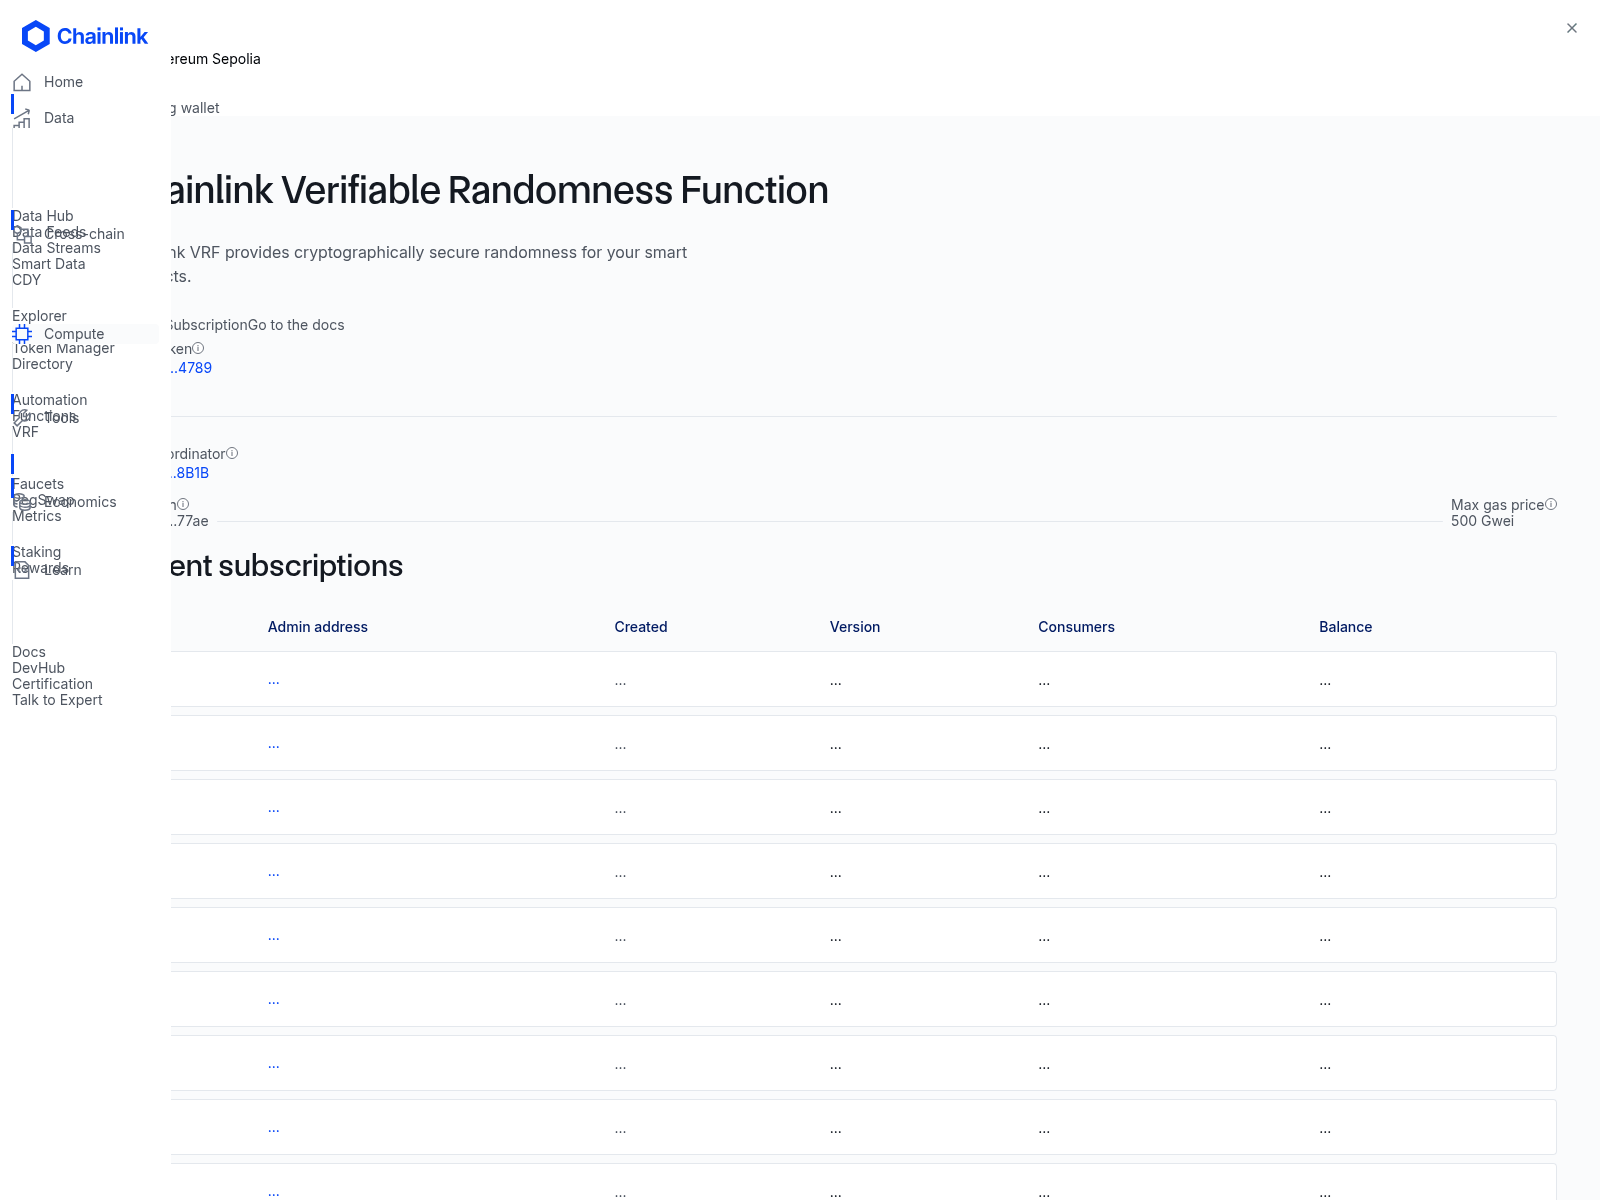Open the Data Streams link
This screenshot has height=1200, width=1600.
[56, 248]
